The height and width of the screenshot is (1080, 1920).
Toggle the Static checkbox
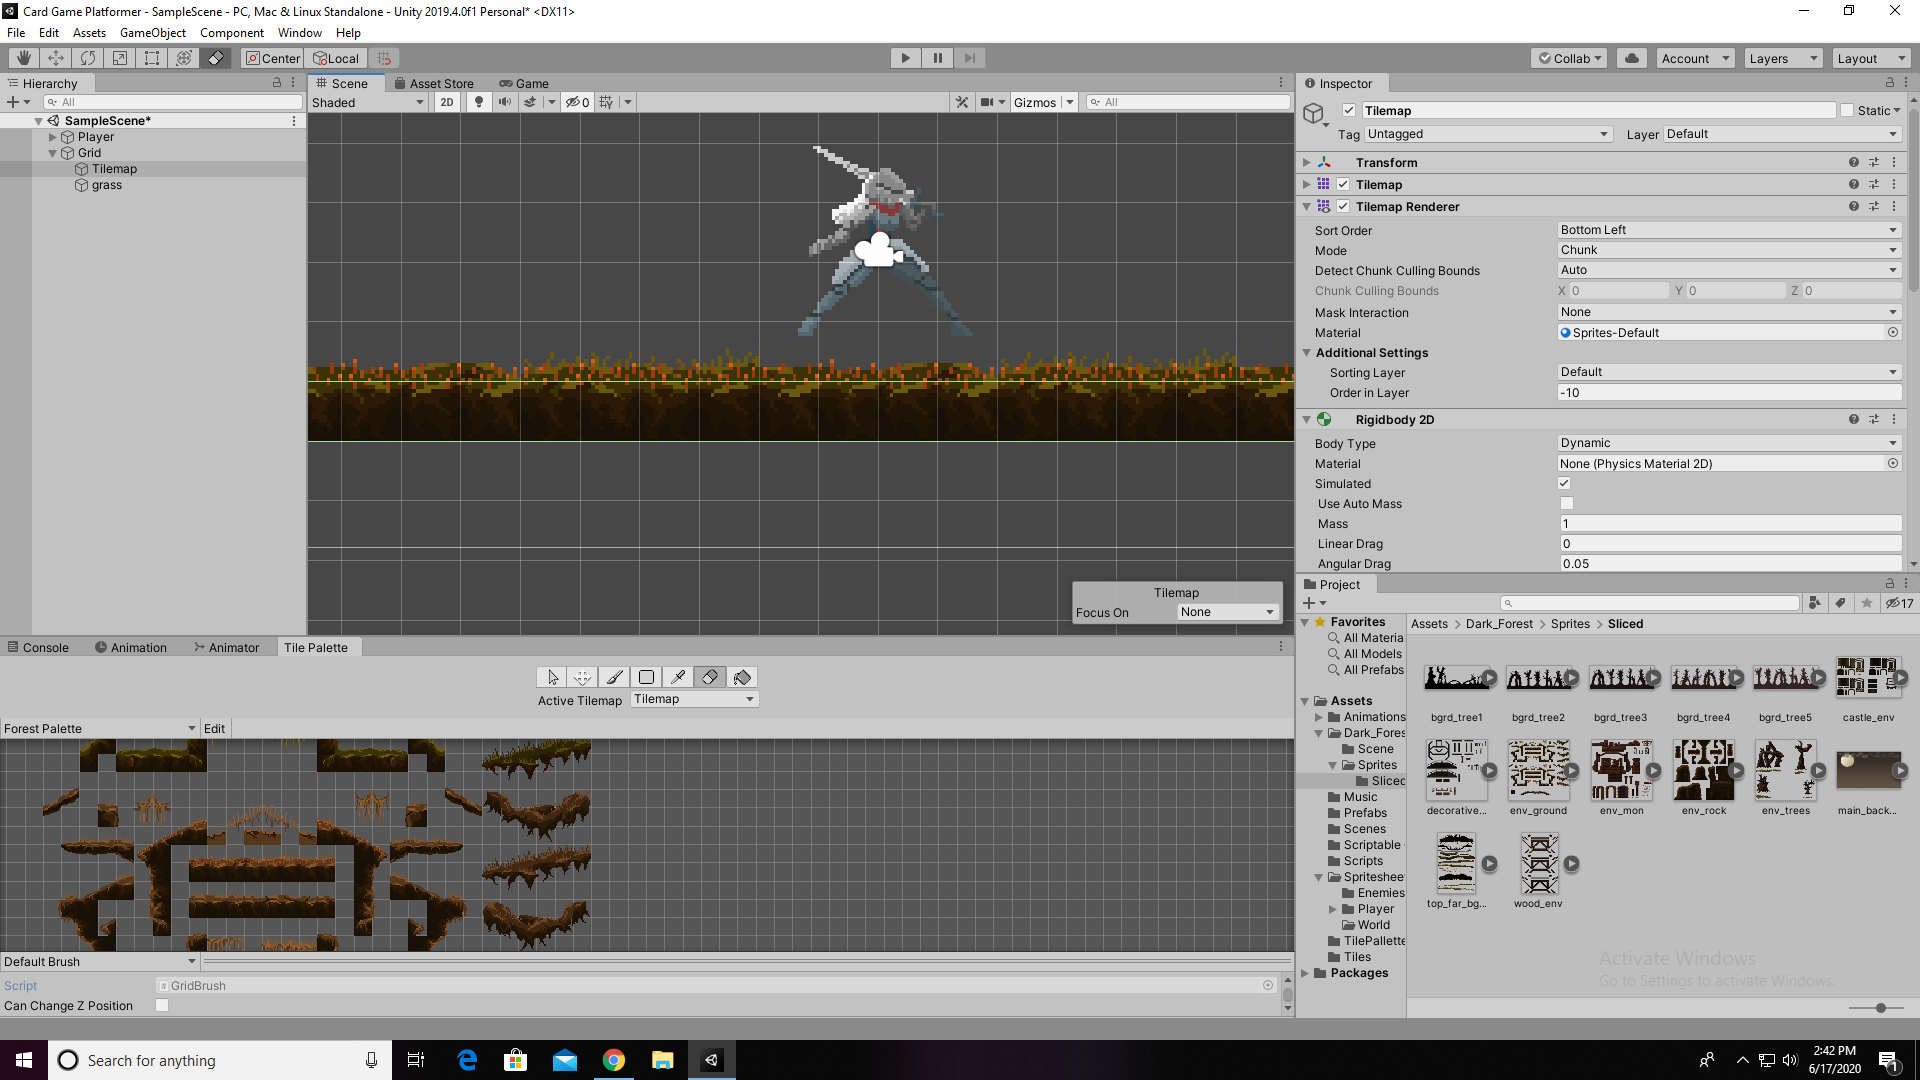point(1847,111)
